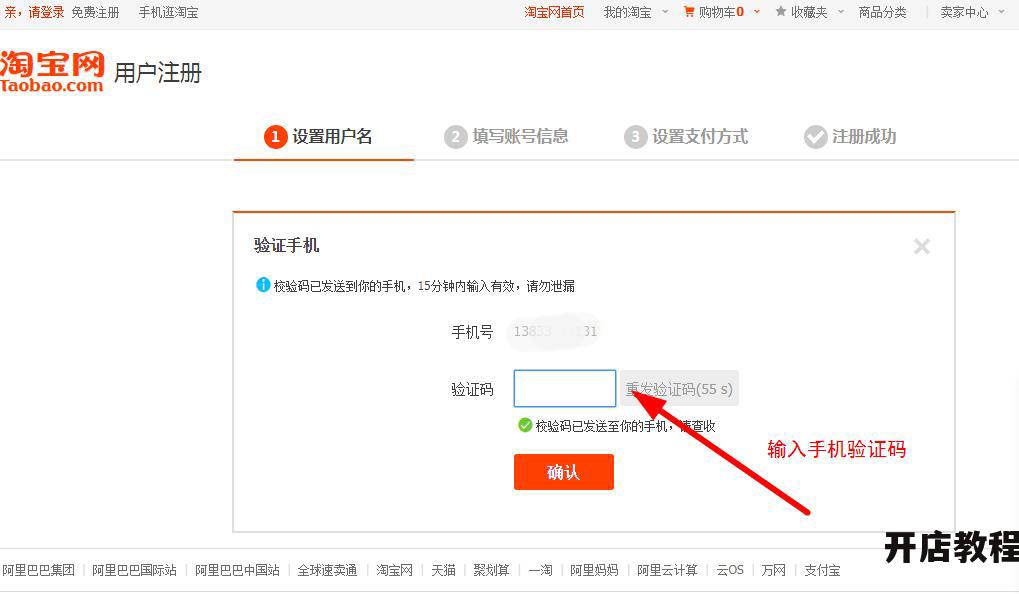Screen dimensions: 1019x594
Task: Open 阿里云计算 footer link
Action: point(667,570)
